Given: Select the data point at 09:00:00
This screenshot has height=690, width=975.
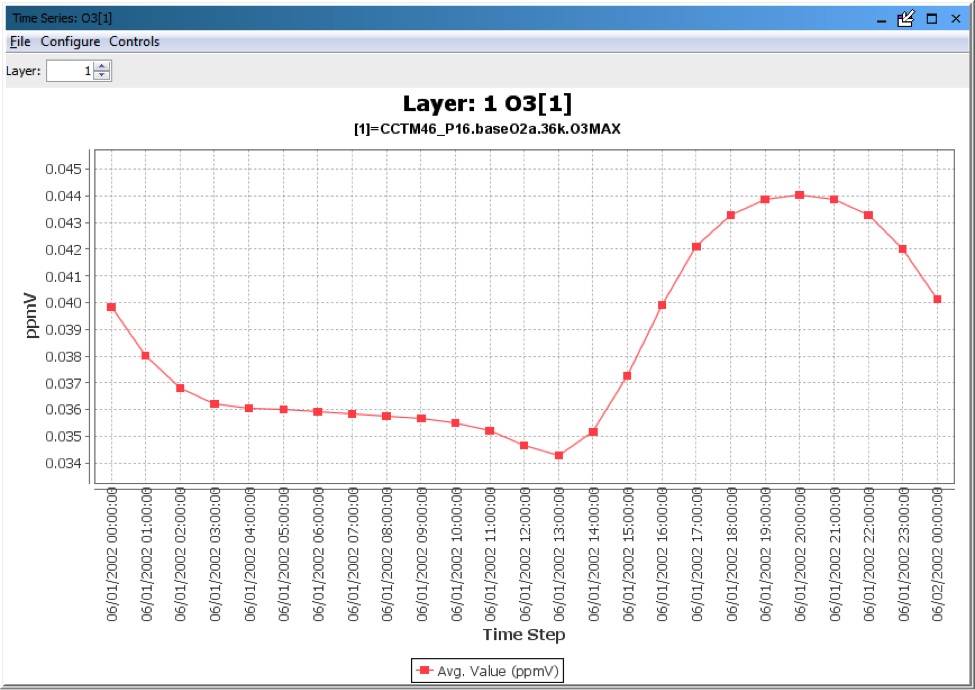Looking at the screenshot, I should coord(421,418).
